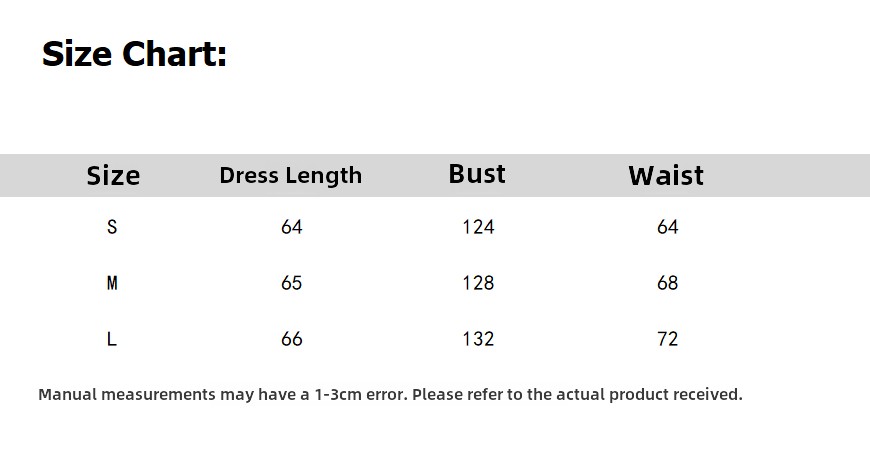Click bust value 128
Viewport: 870px width, 463px height.
coord(478,283)
